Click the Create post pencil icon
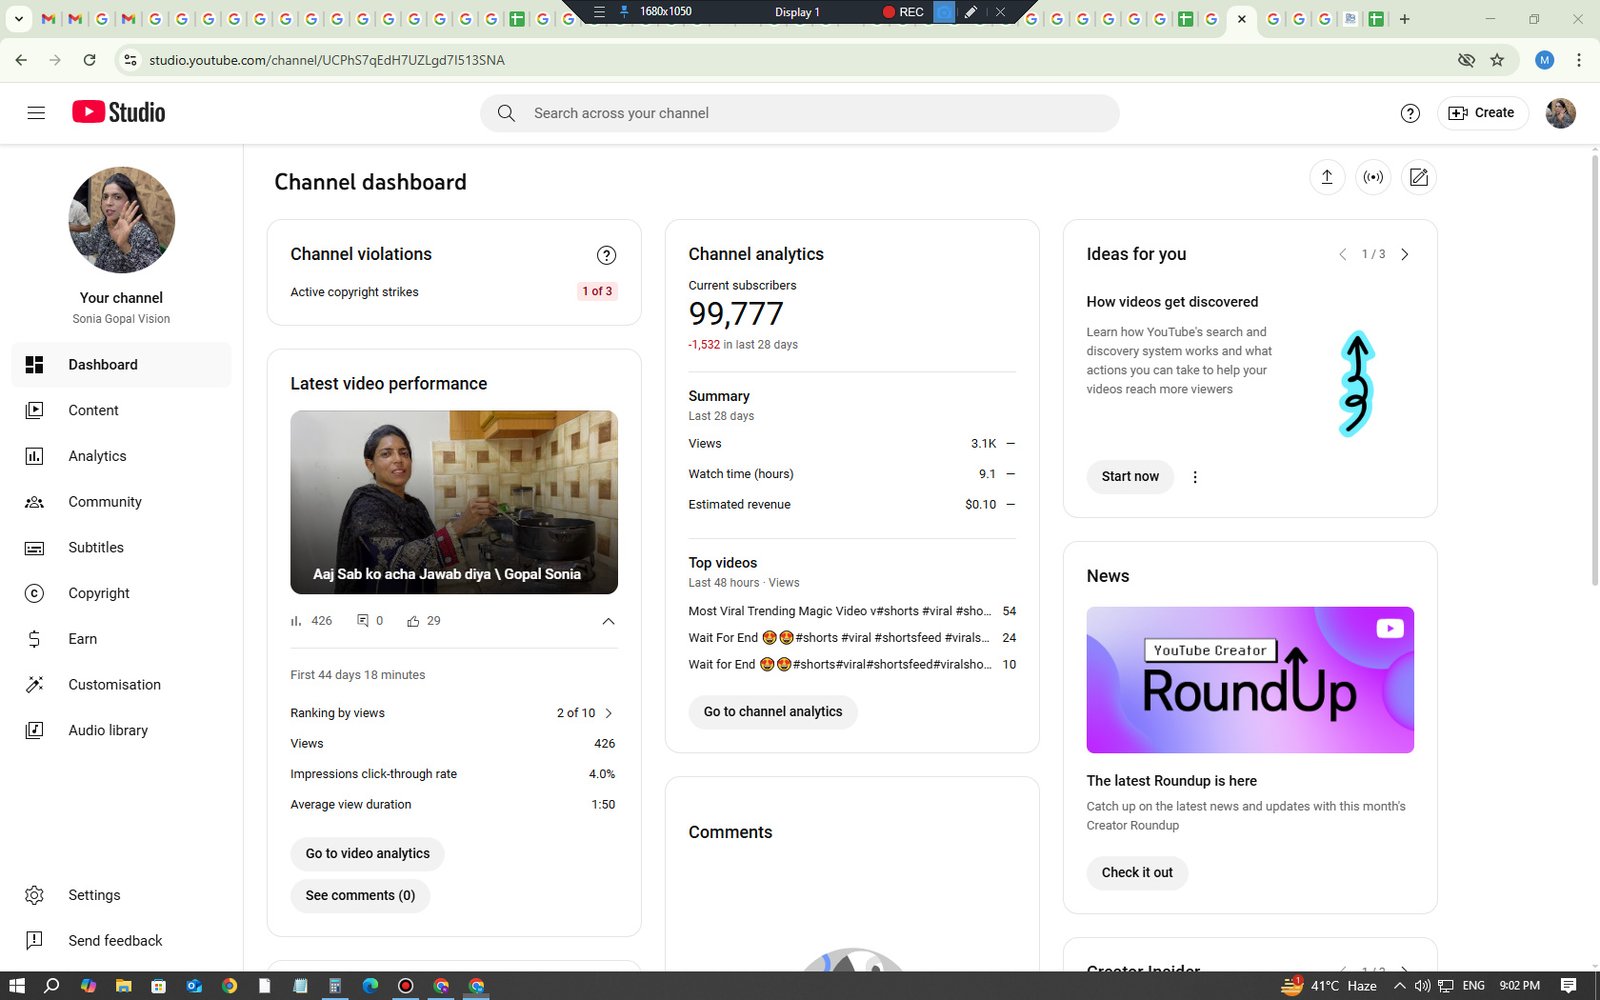The height and width of the screenshot is (1000, 1600). point(1418,177)
